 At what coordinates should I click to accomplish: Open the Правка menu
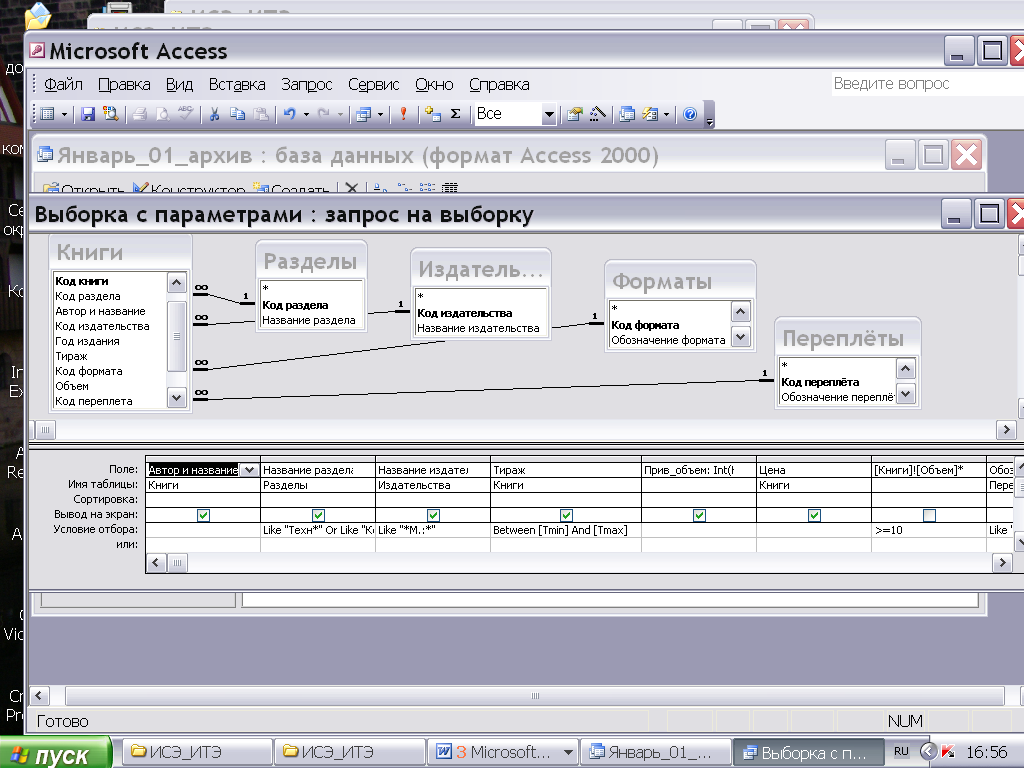124,84
